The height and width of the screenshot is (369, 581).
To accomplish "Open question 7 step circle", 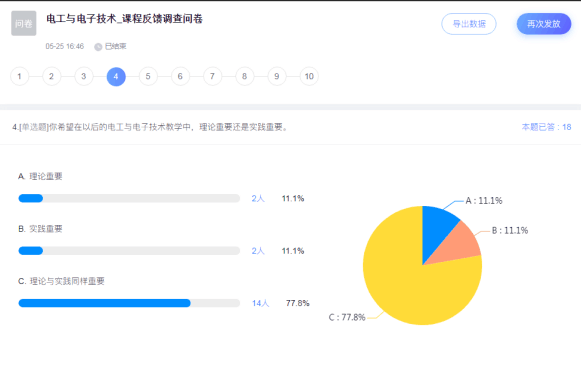I will (x=212, y=76).
